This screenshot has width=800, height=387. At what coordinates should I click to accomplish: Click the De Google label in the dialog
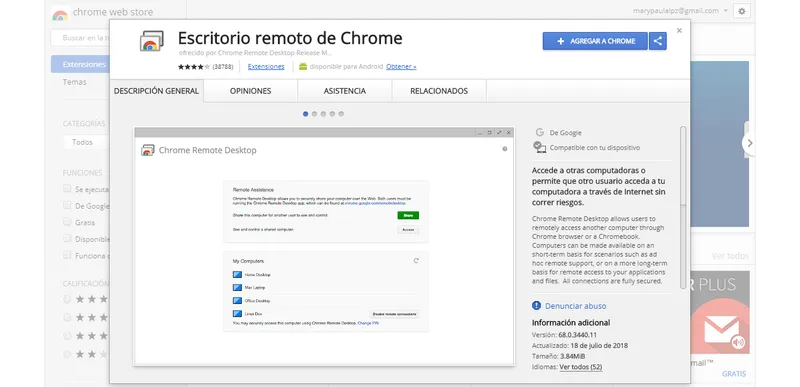565,133
